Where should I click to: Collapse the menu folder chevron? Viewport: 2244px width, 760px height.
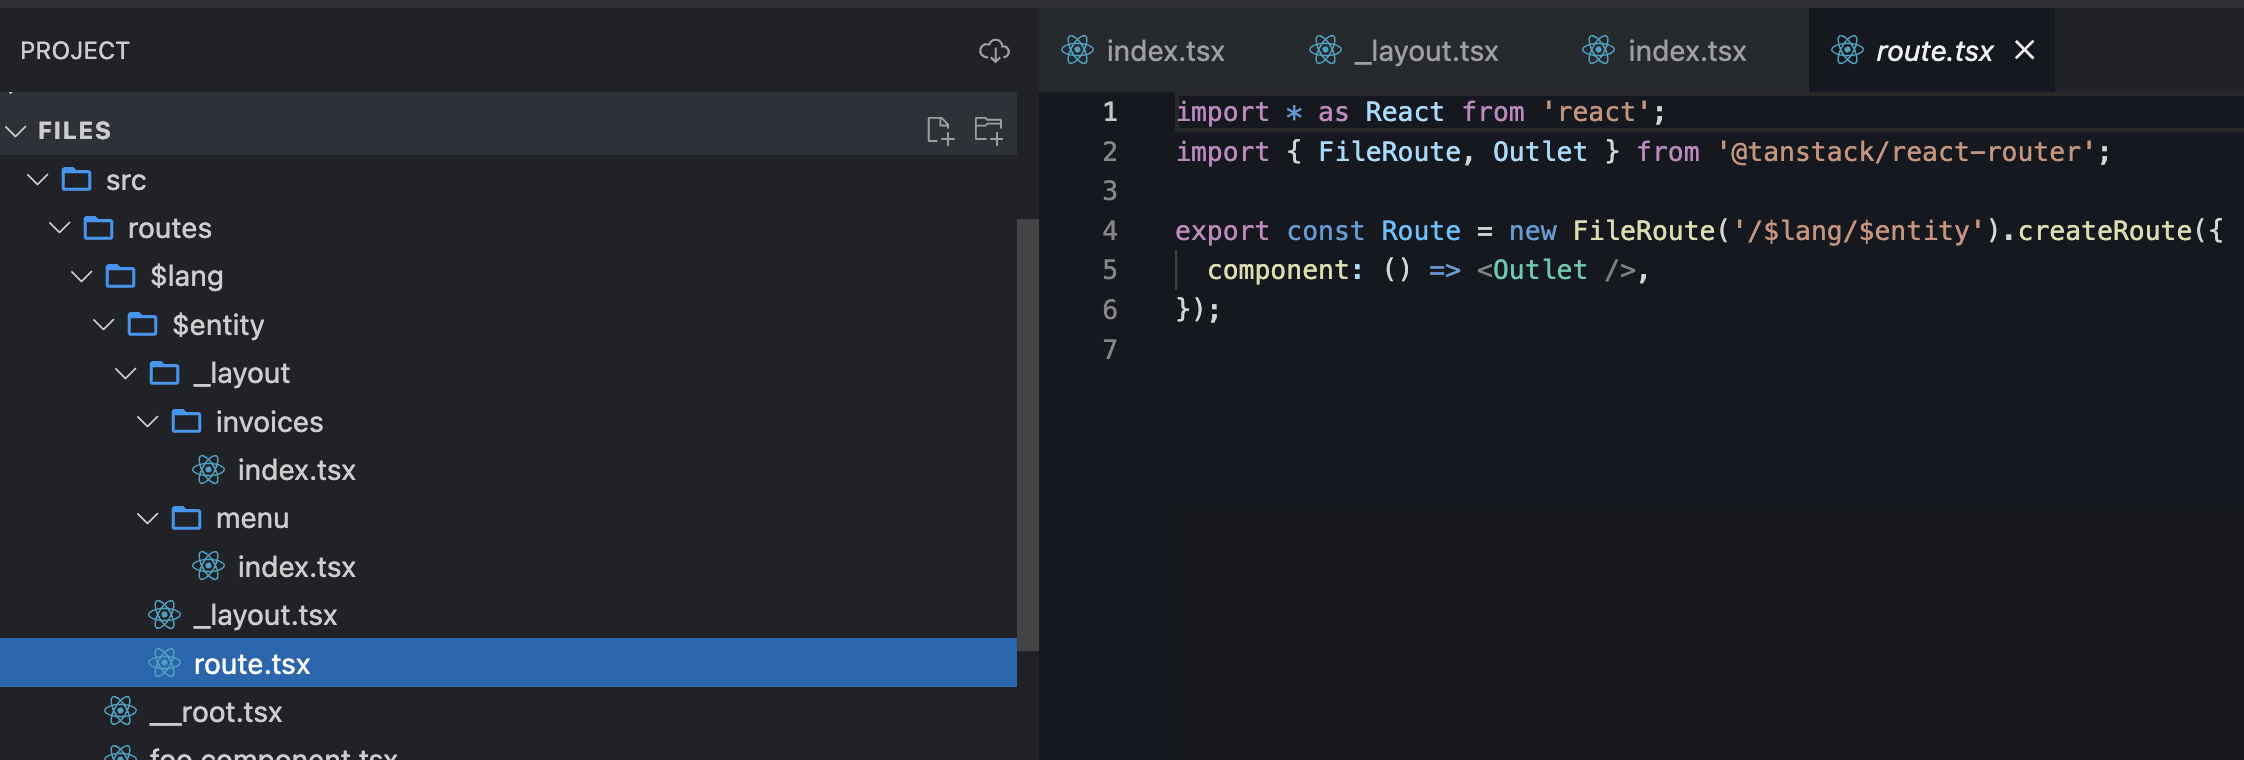coord(148,518)
